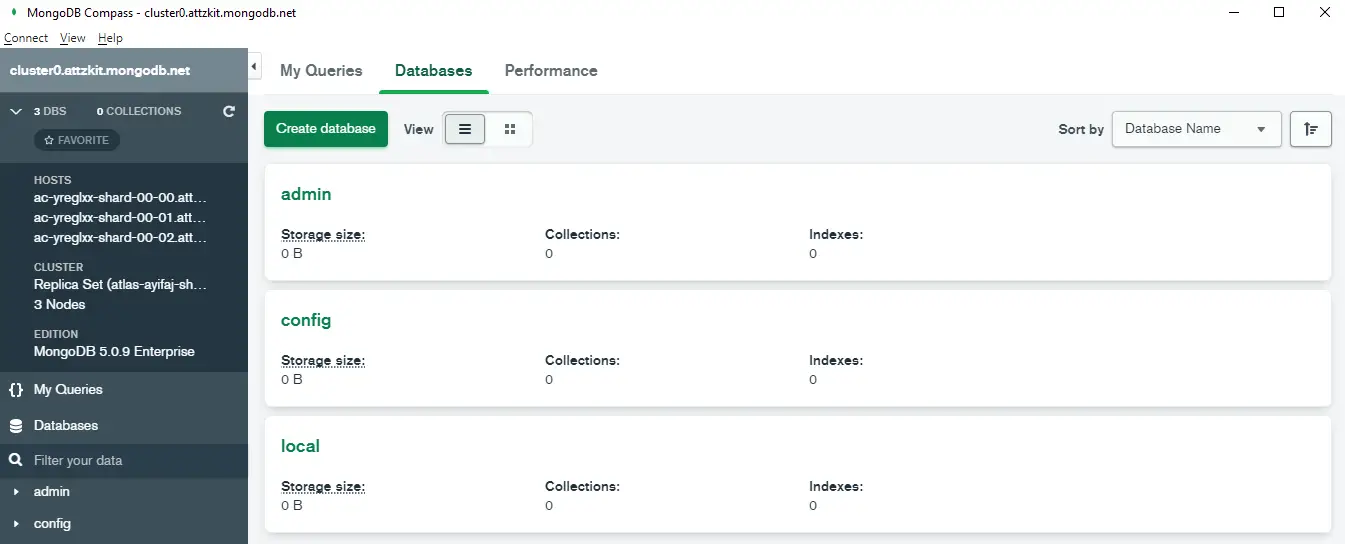Click the 0 COLLECTIONS count in the sidebar
This screenshot has height=544, width=1345.
(139, 111)
